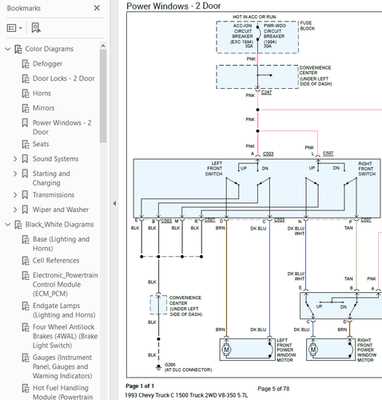Click the G200 ground label in diagram
Viewport: 382px width, 400px height.
click(170, 365)
